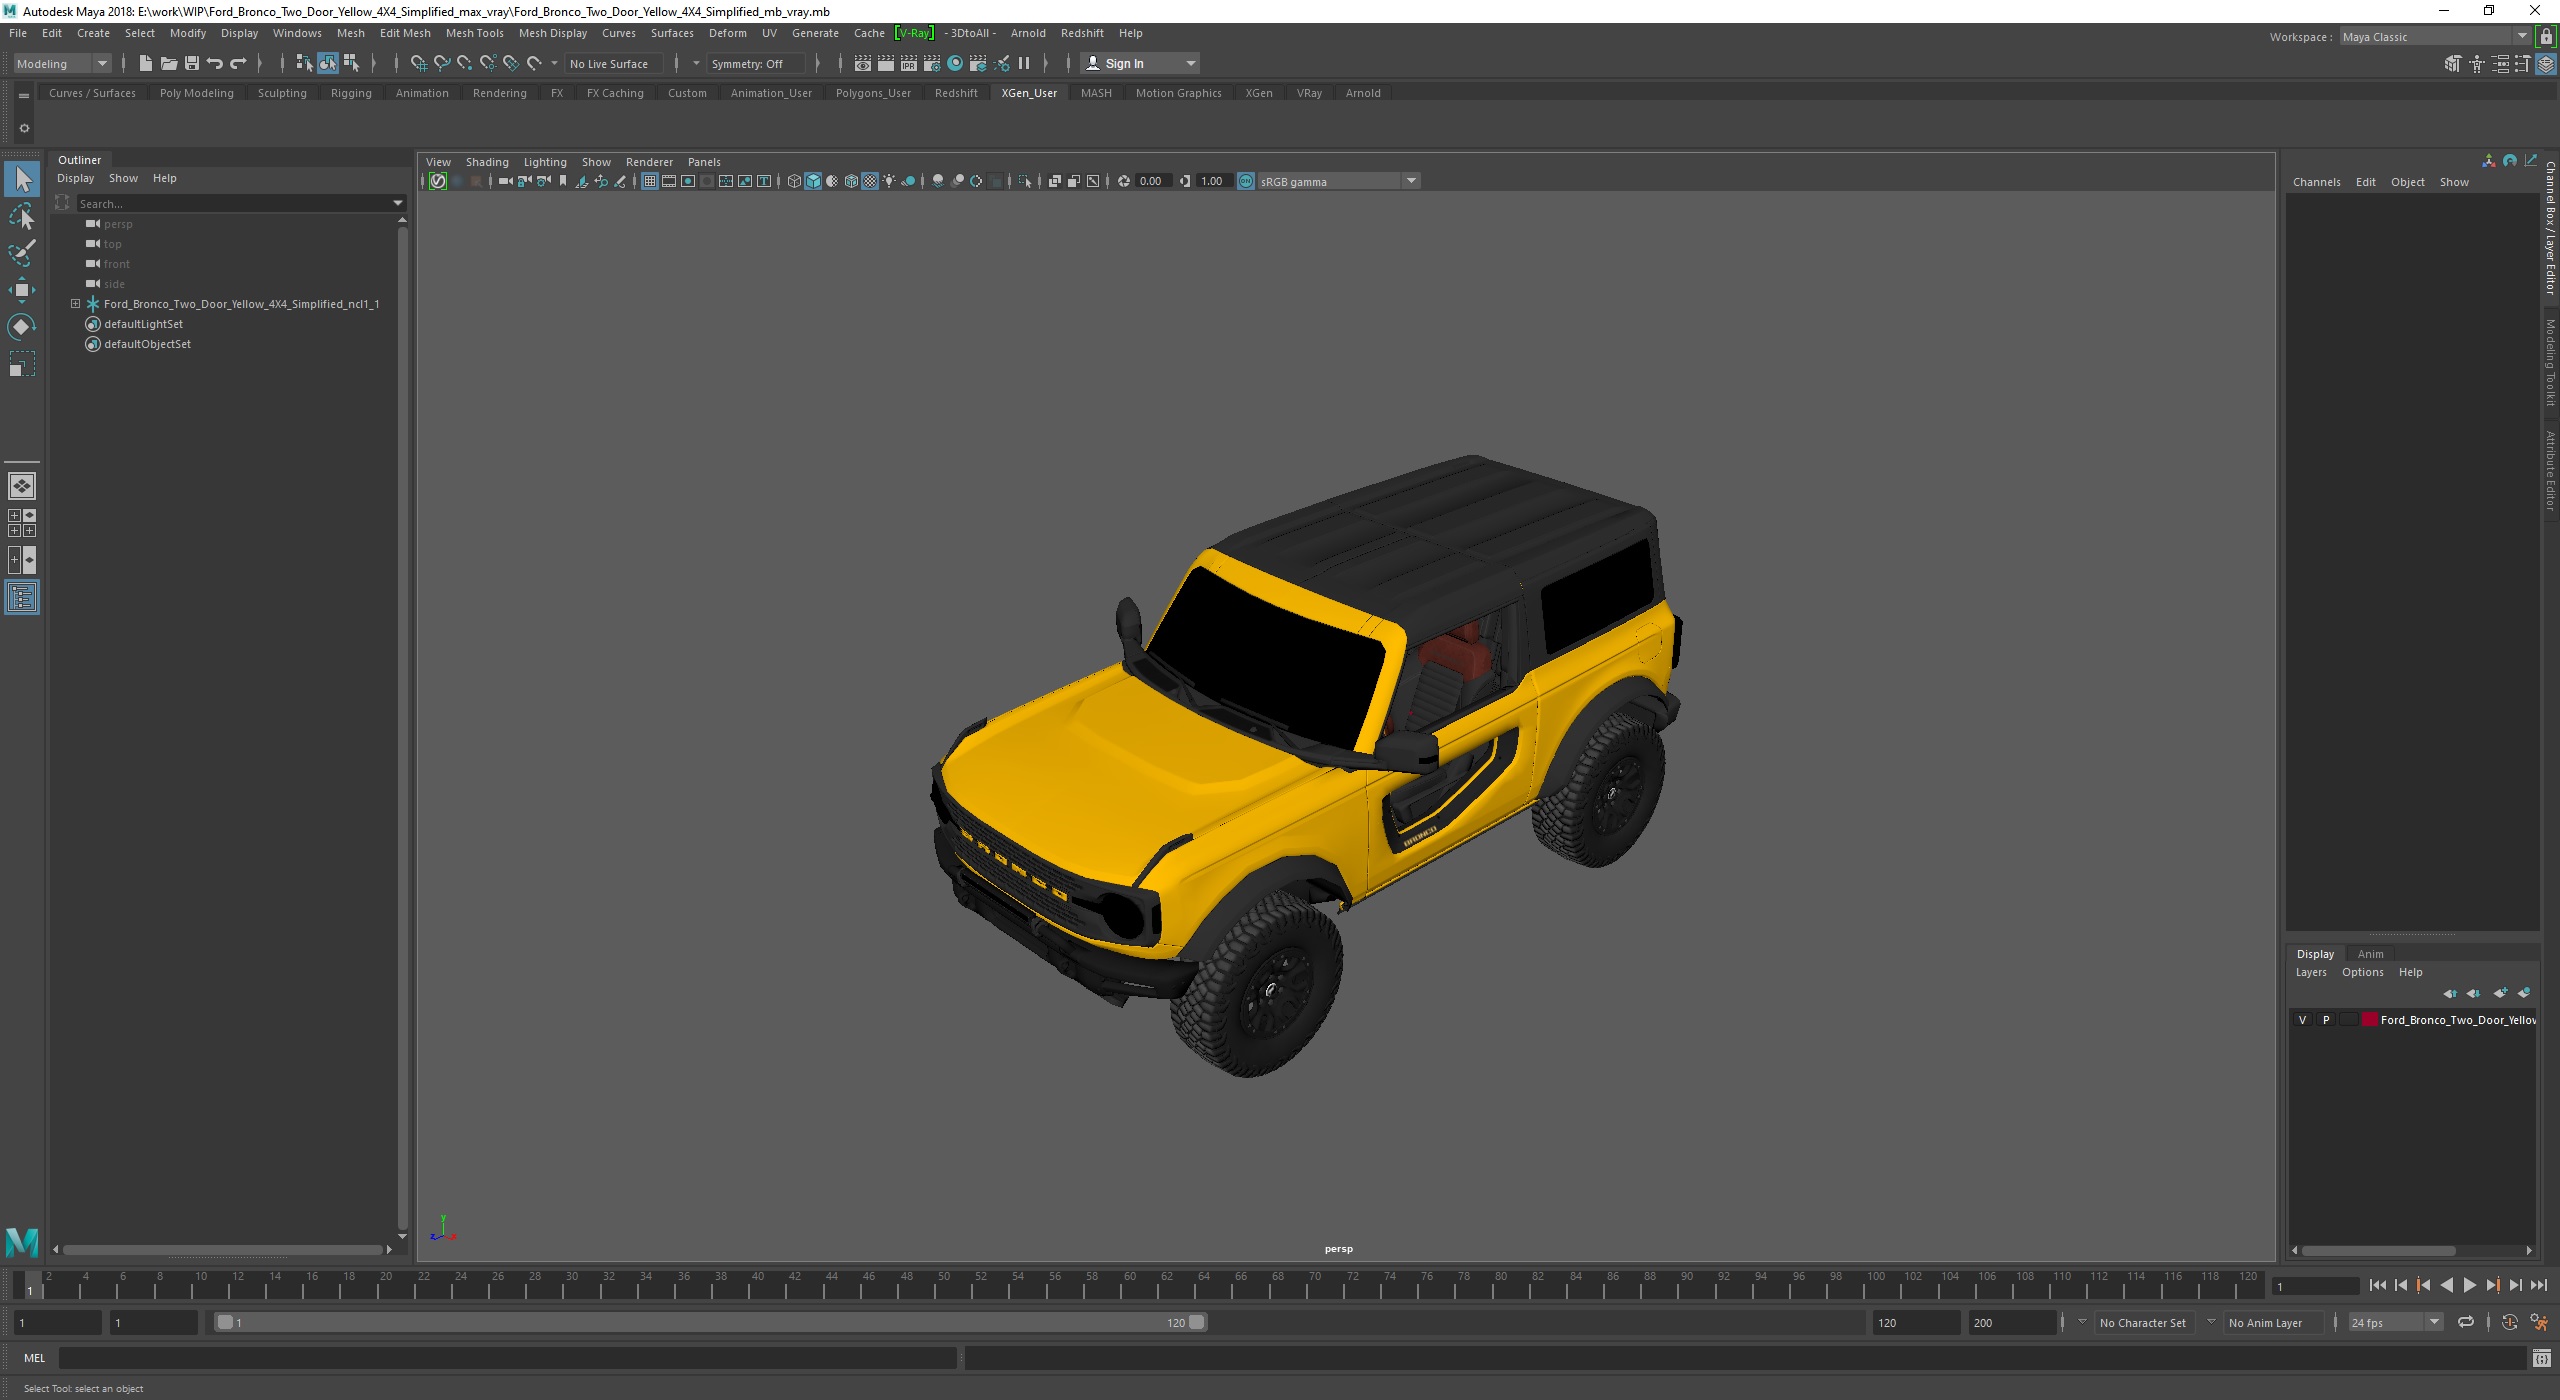Screen dimensions: 2560x1400
Task: Open the Mesh Tools menu
Action: pos(474,33)
